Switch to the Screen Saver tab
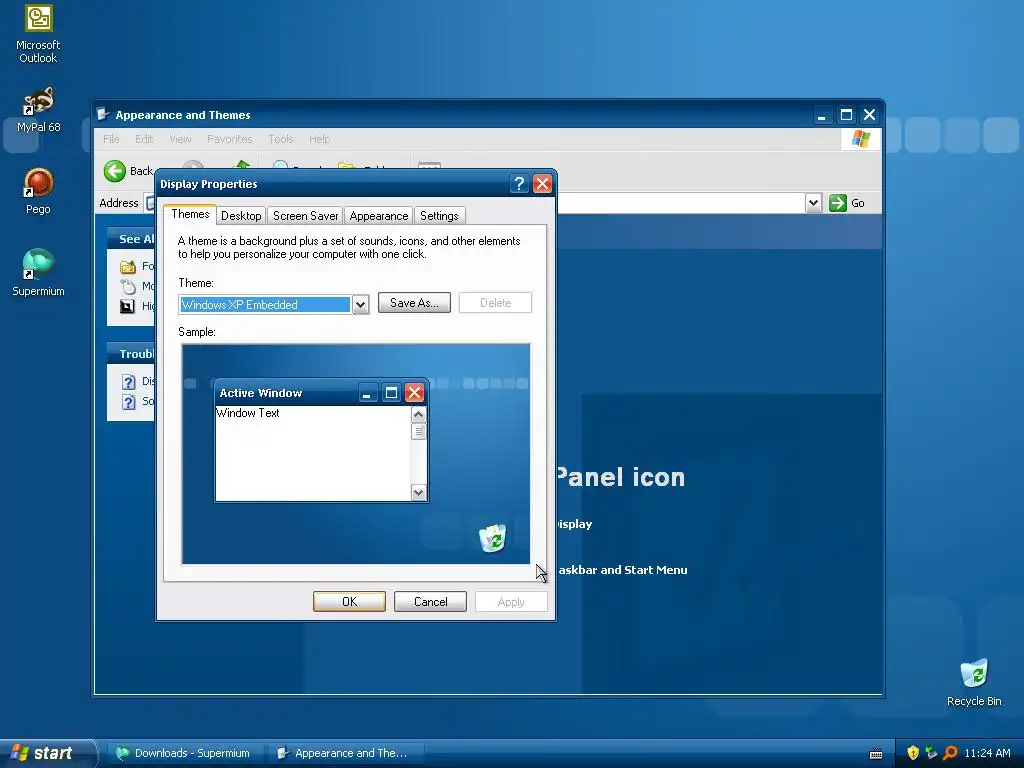Screen dimensions: 1024x768 point(306,216)
